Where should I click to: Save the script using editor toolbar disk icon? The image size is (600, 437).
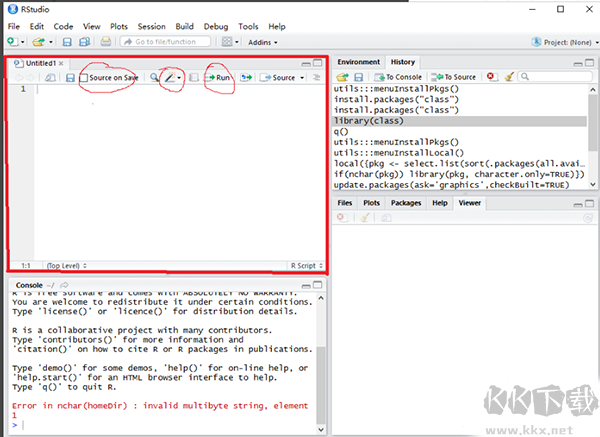click(70, 78)
